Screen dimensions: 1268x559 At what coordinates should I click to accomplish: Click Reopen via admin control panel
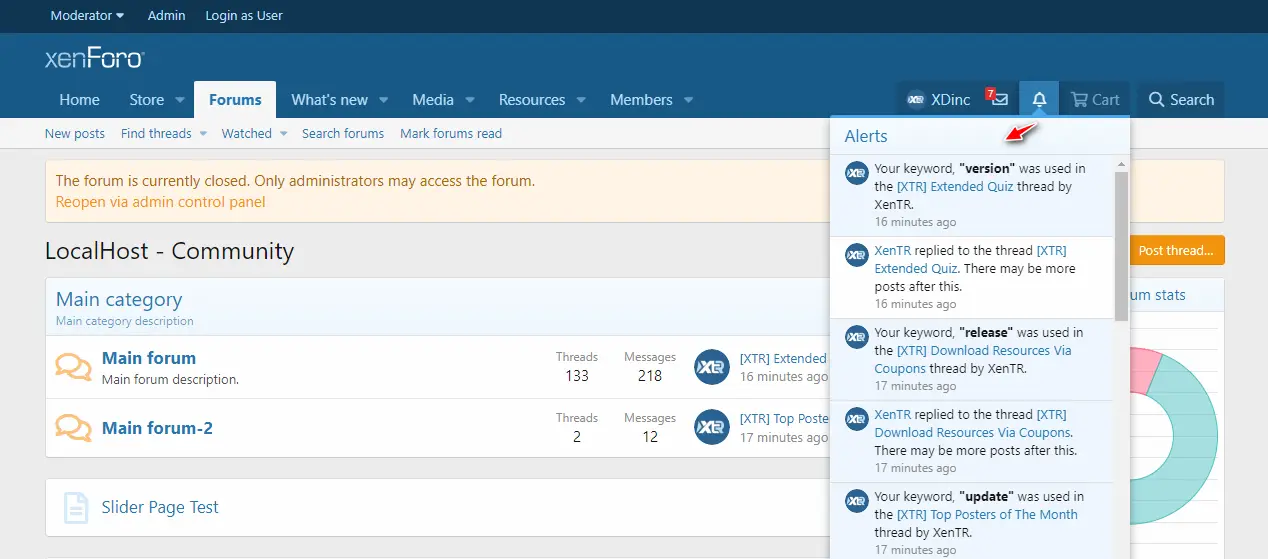click(161, 201)
